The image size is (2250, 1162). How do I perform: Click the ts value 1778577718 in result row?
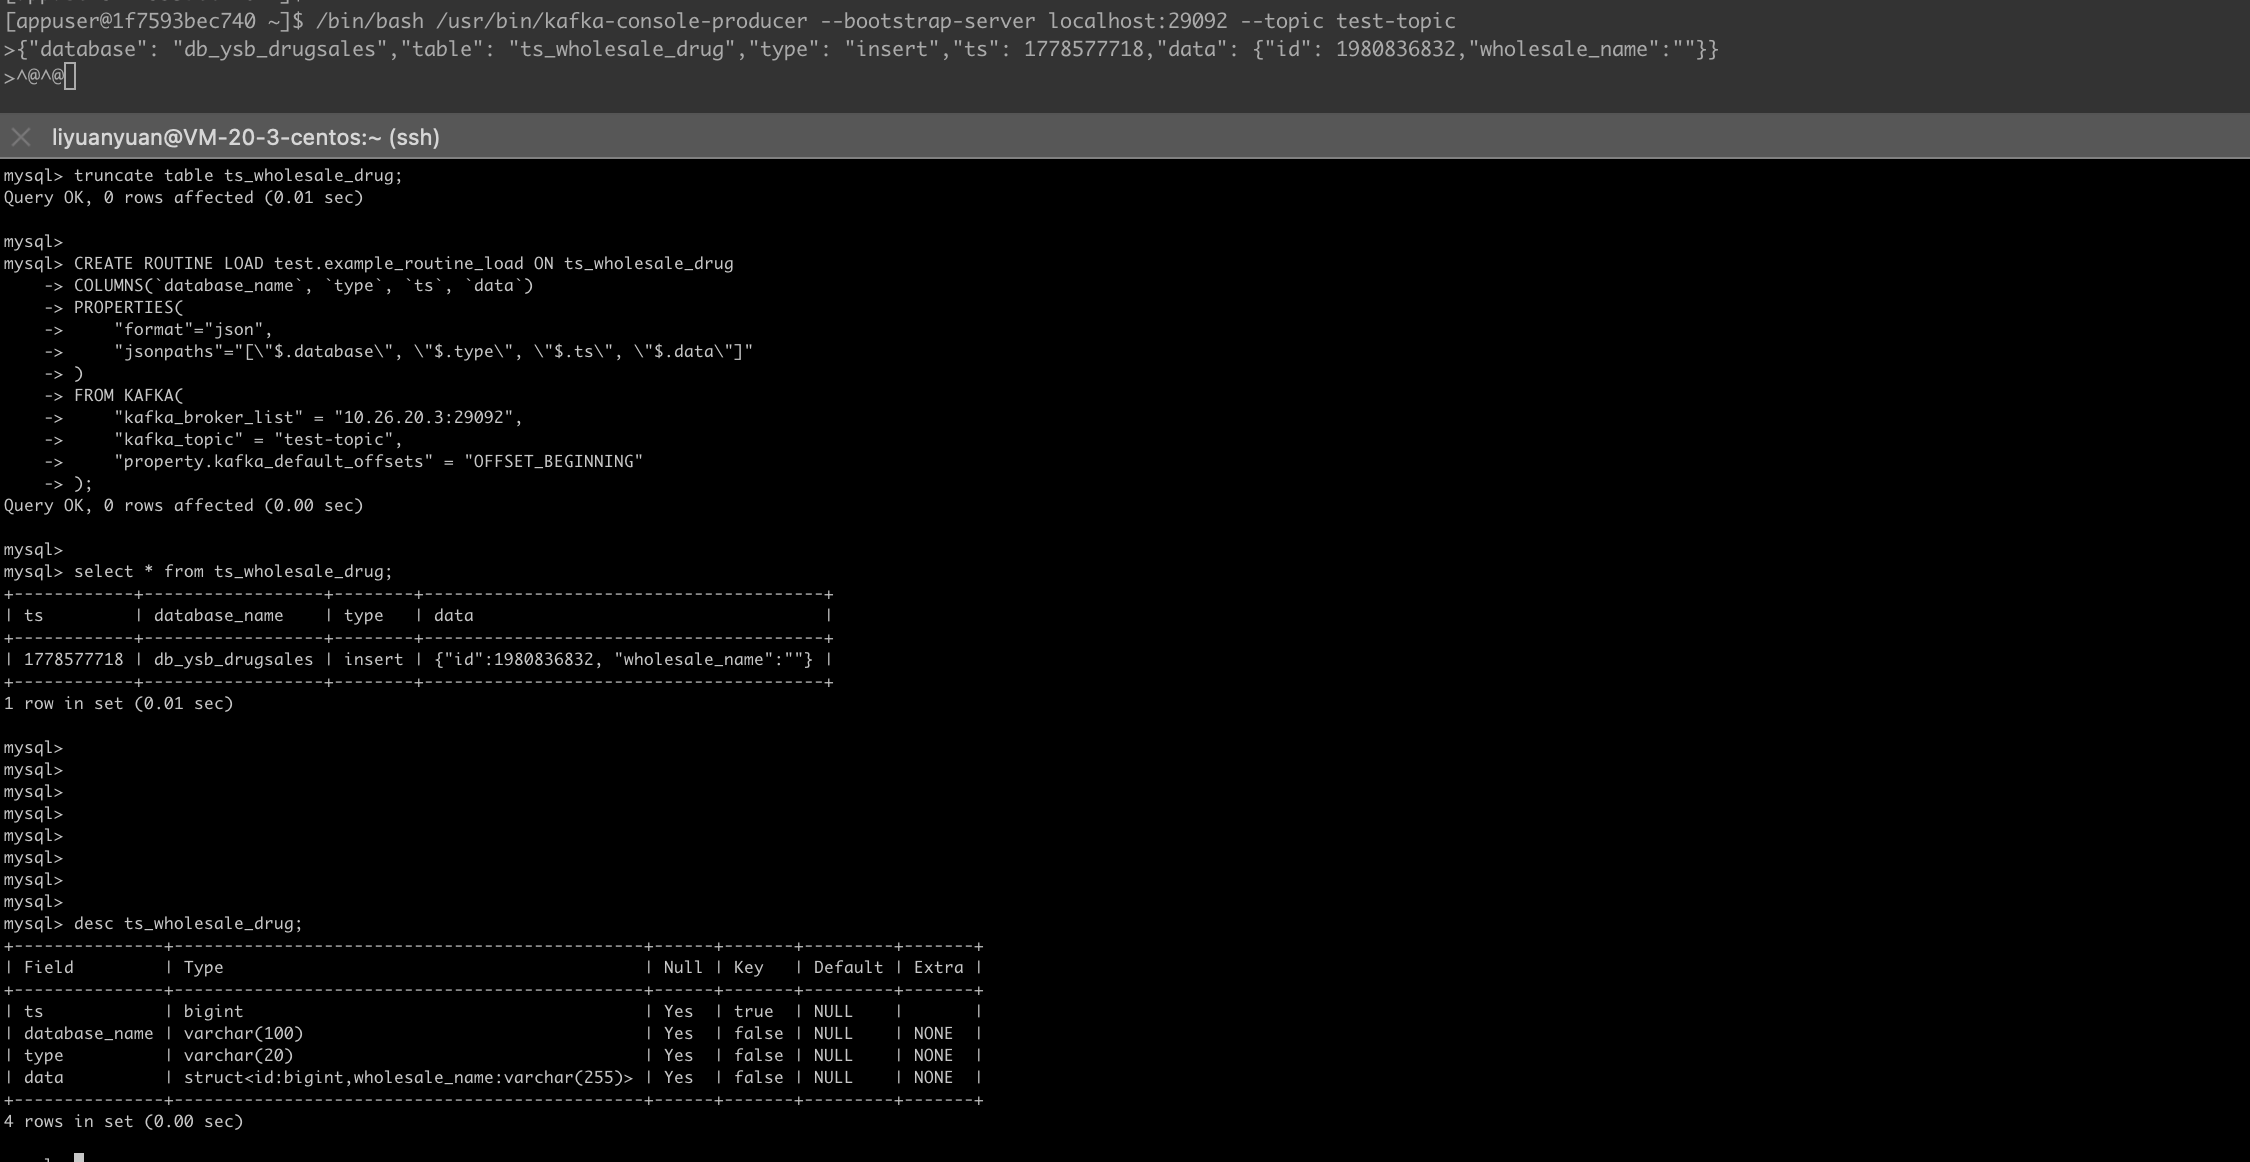73,659
